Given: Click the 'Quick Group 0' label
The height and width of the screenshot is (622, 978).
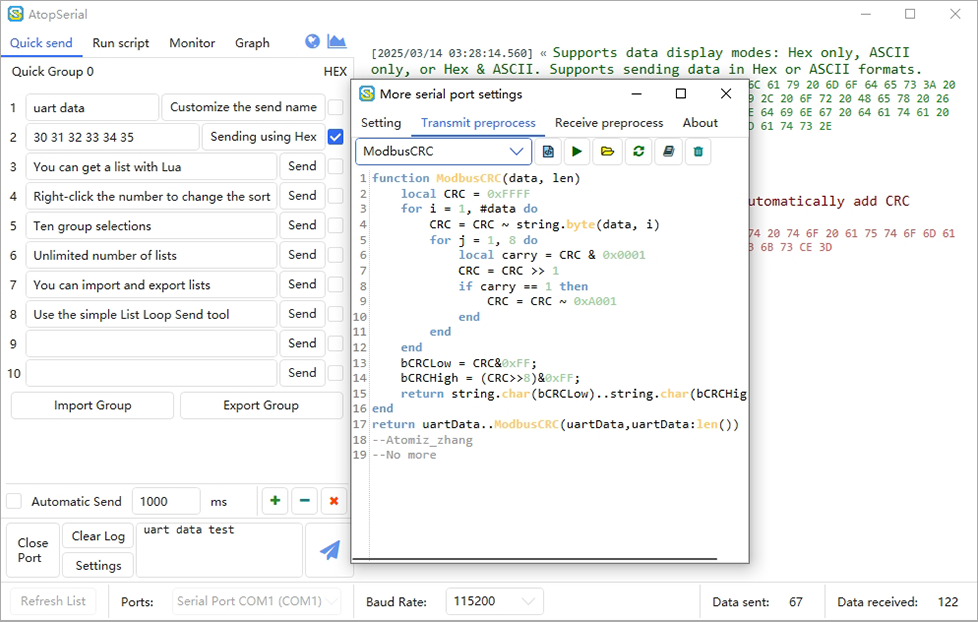Looking at the screenshot, I should [x=52, y=72].
